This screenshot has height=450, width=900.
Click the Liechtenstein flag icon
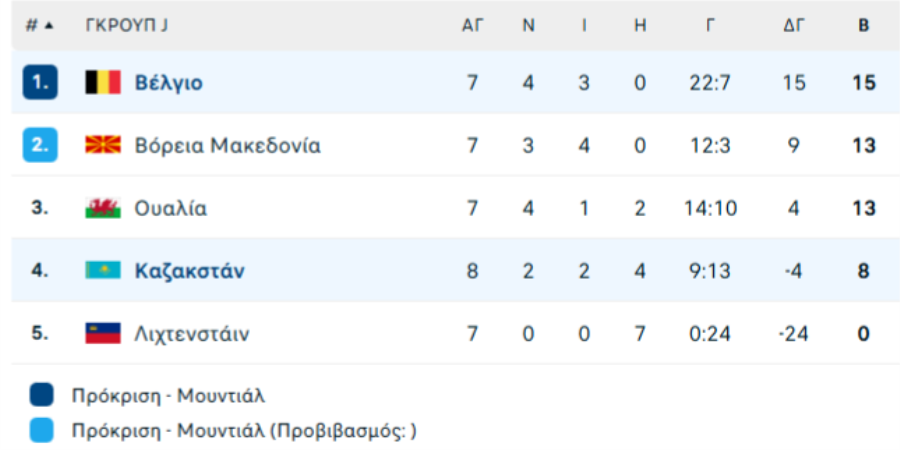[103, 334]
